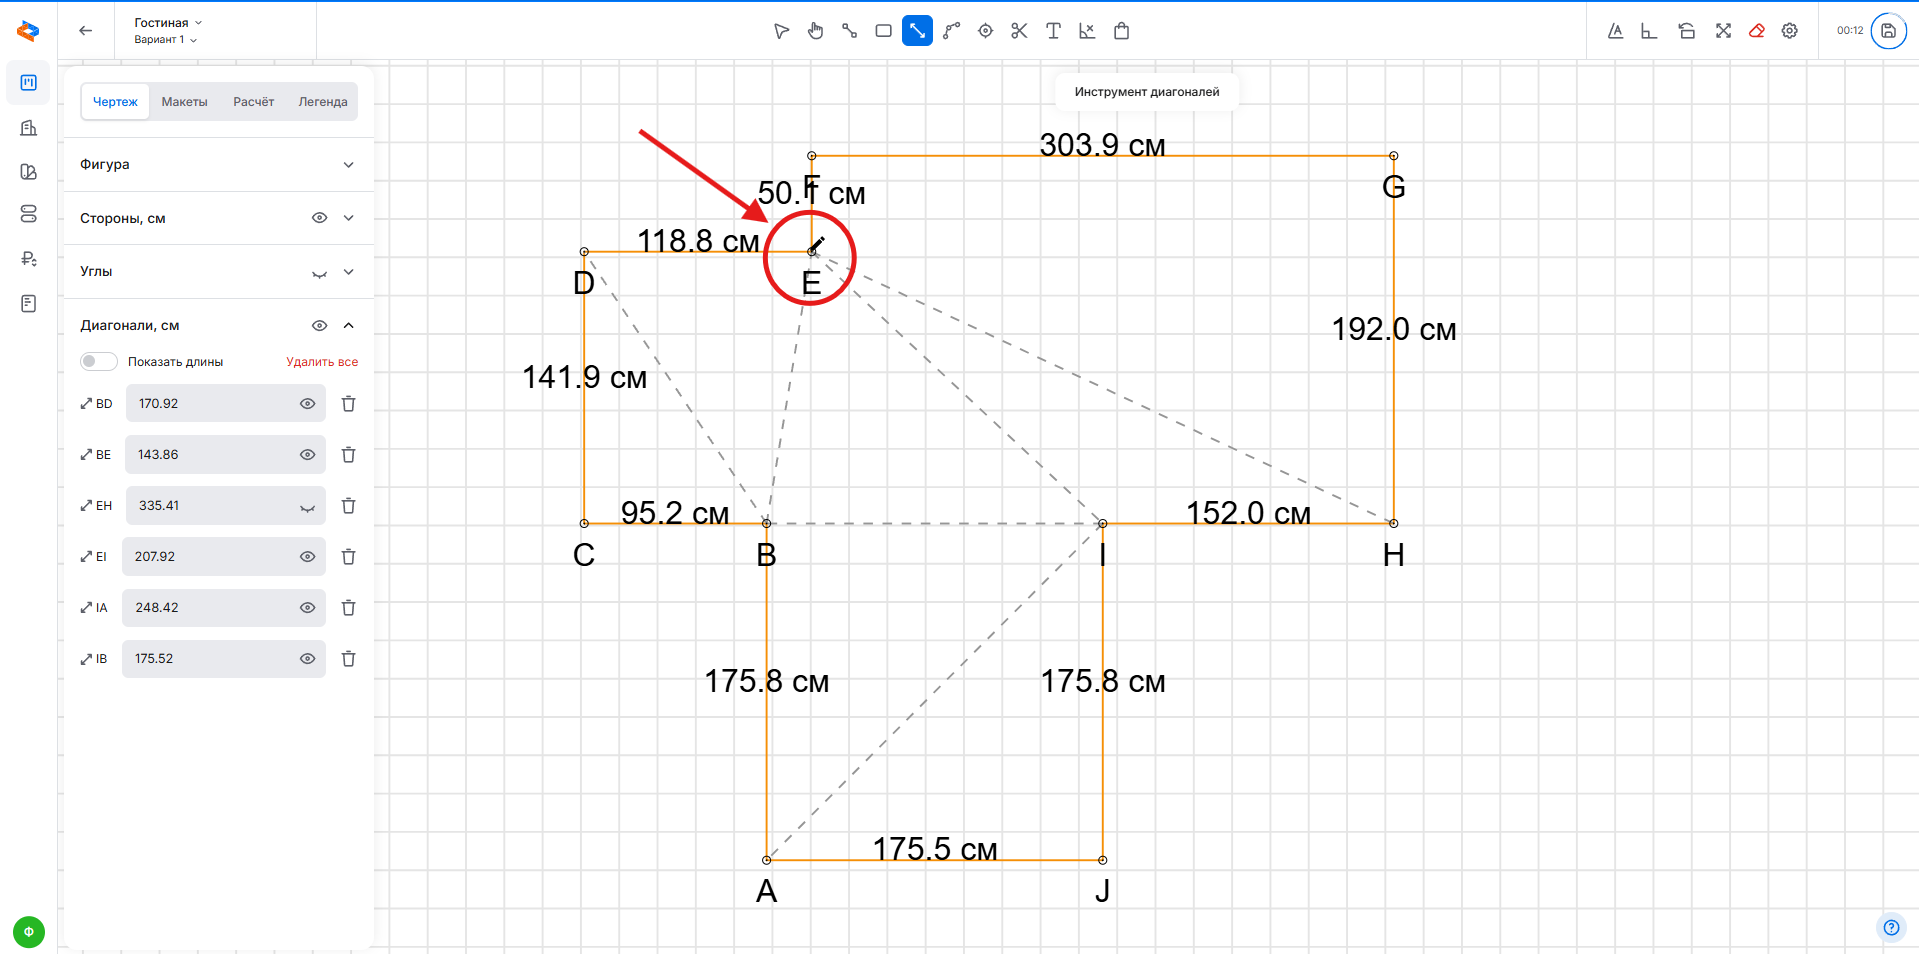Open the Гостиная room dropdown

point(168,23)
